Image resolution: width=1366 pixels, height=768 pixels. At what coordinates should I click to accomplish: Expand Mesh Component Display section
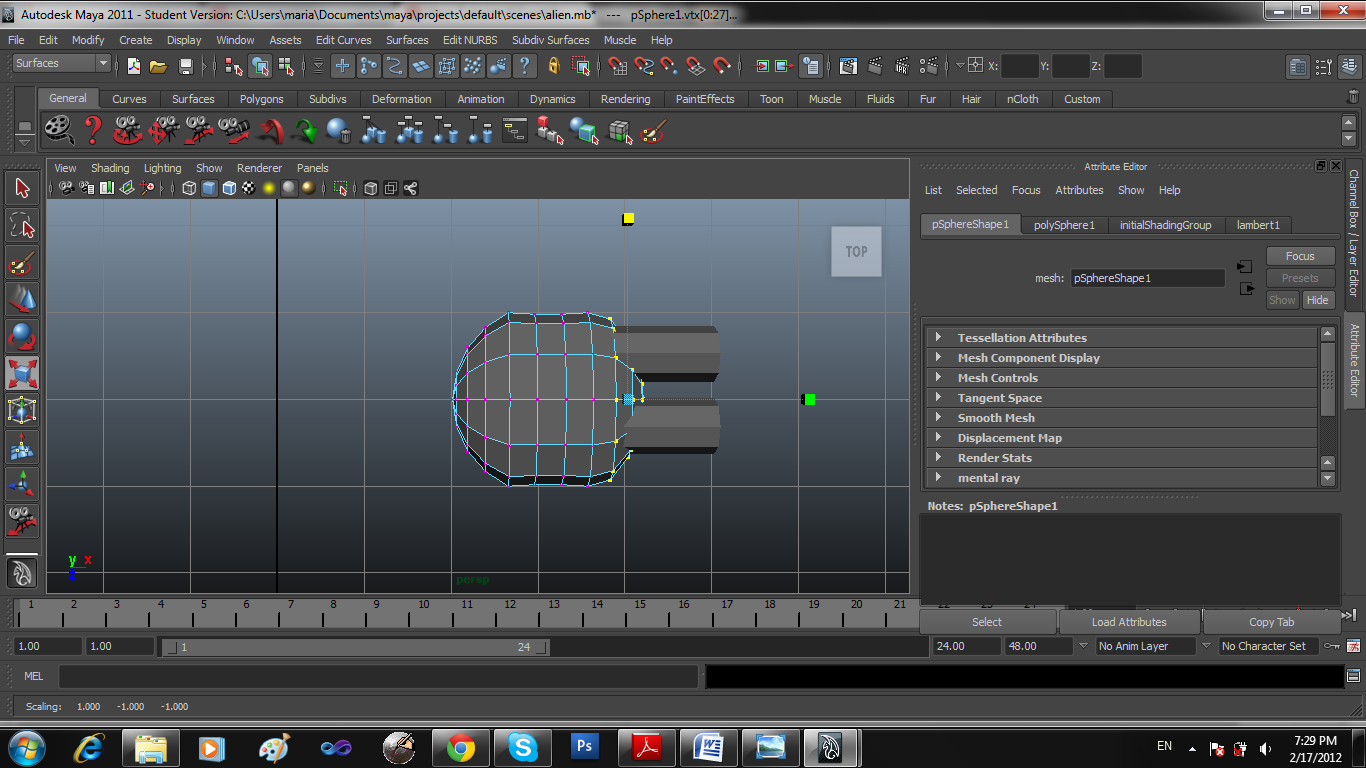[x=1120, y=358]
